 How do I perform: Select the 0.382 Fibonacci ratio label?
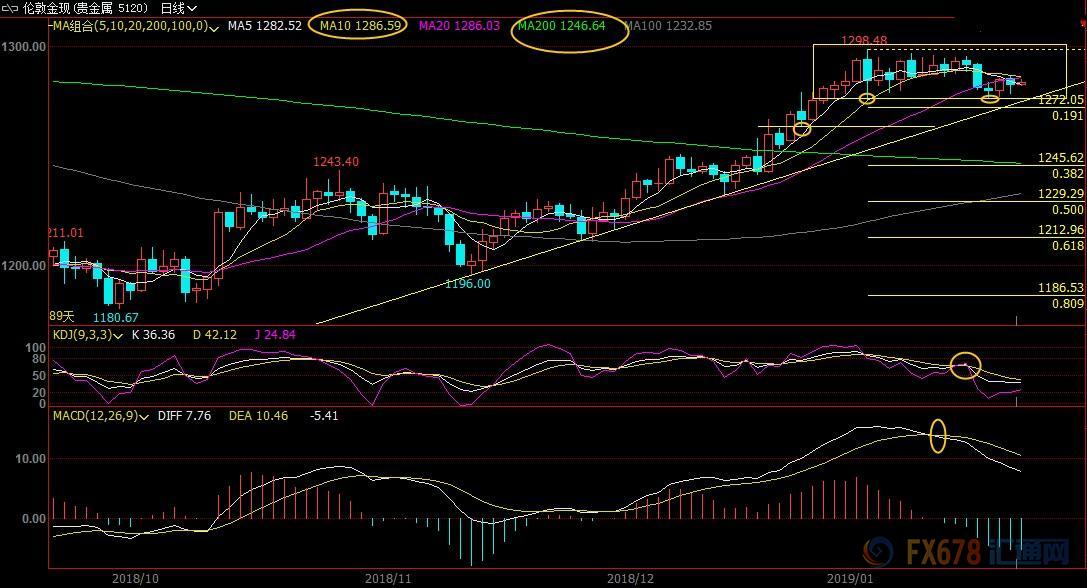click(x=1068, y=174)
